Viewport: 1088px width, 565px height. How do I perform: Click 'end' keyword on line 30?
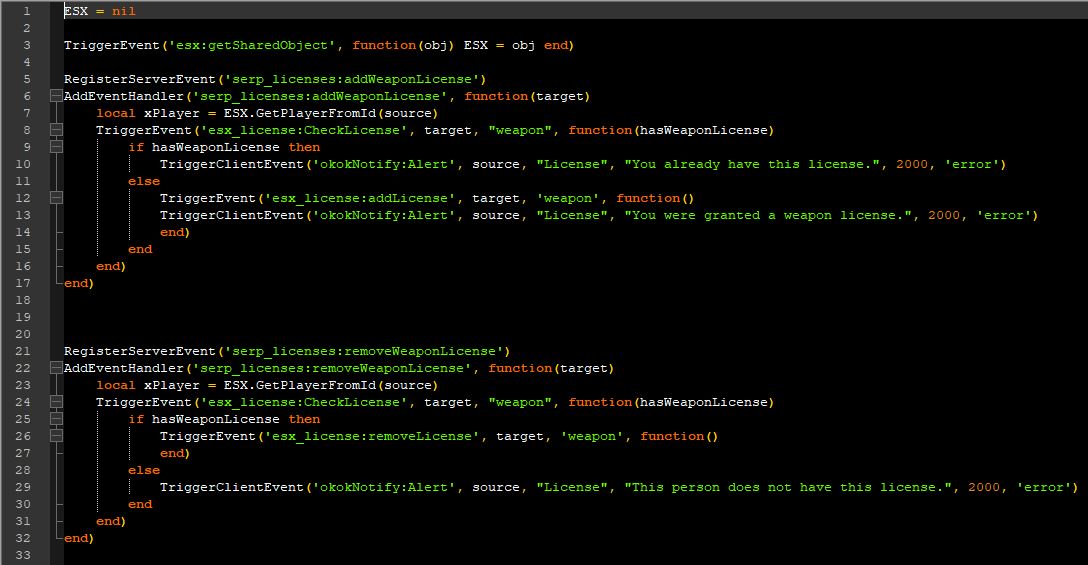pyautogui.click(x=139, y=504)
